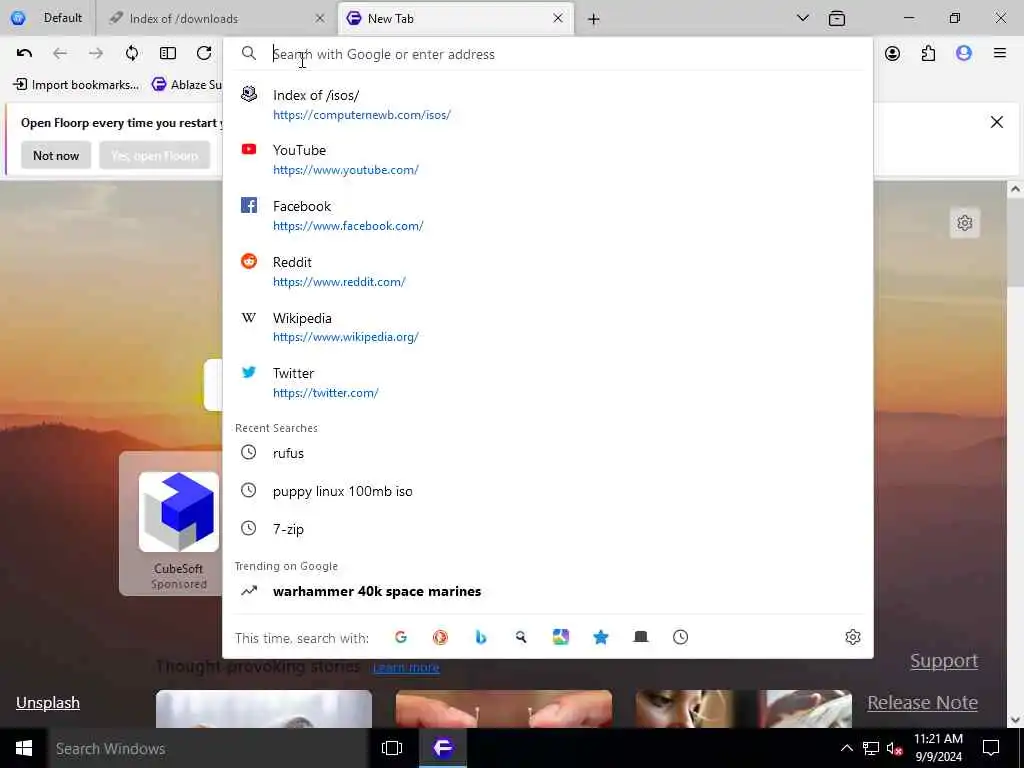1024x768 pixels.
Task: Select the Reddit suggestion
Action: [547, 272]
